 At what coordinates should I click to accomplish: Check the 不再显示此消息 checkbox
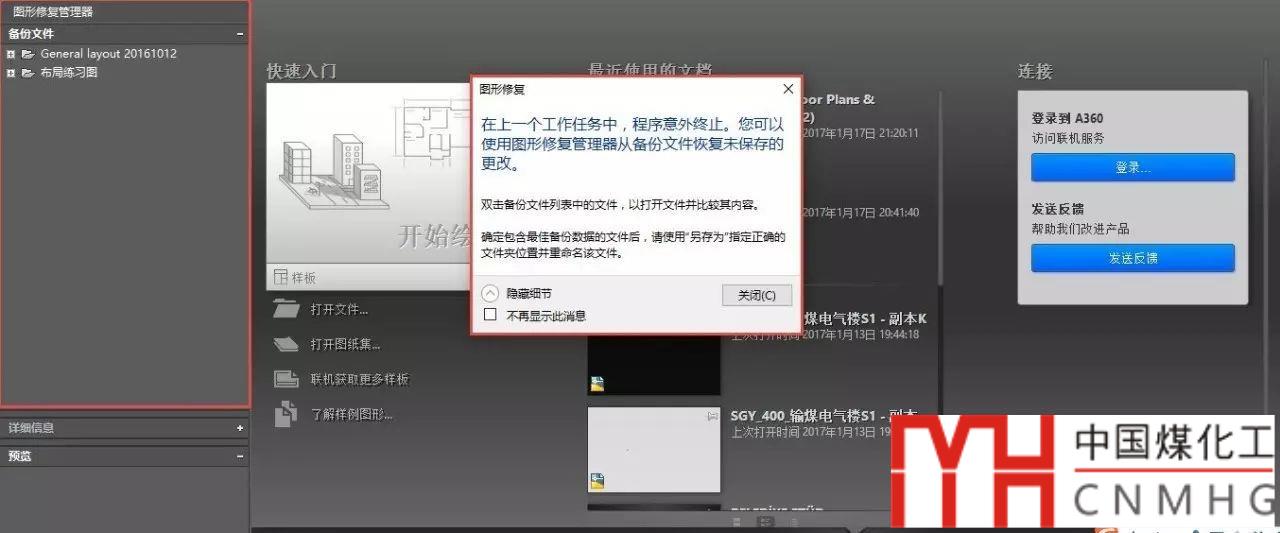[x=490, y=315]
